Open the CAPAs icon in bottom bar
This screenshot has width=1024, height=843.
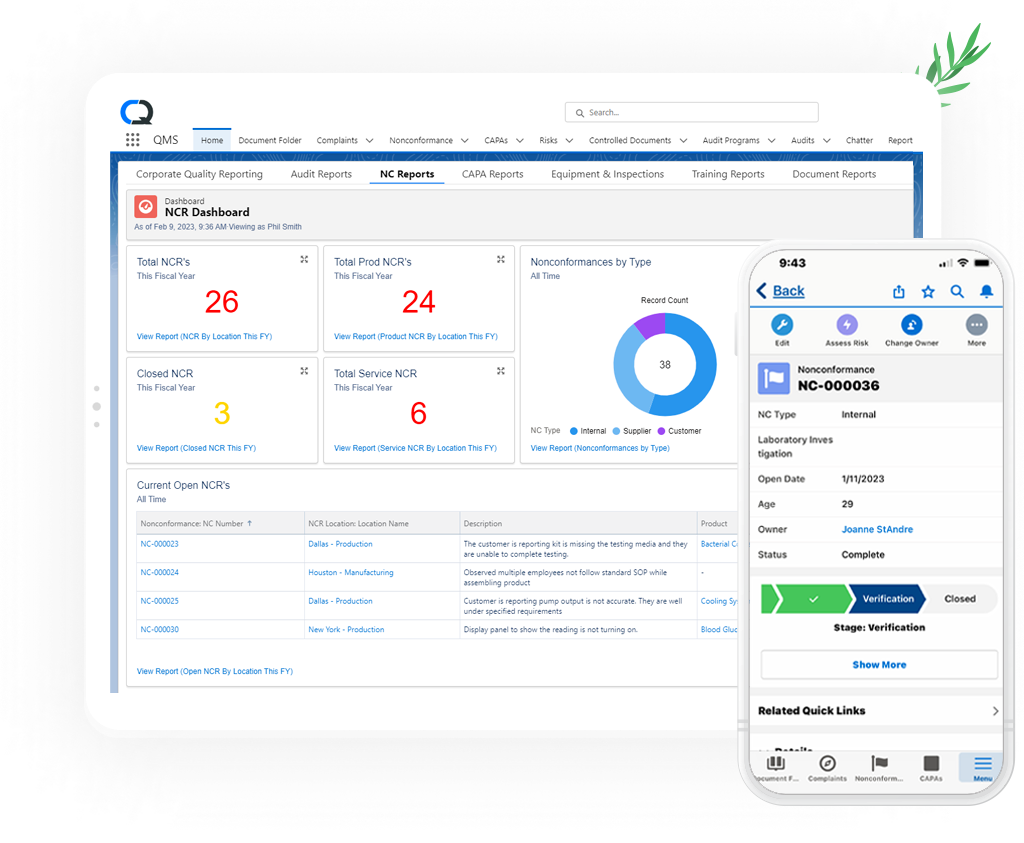[930, 765]
